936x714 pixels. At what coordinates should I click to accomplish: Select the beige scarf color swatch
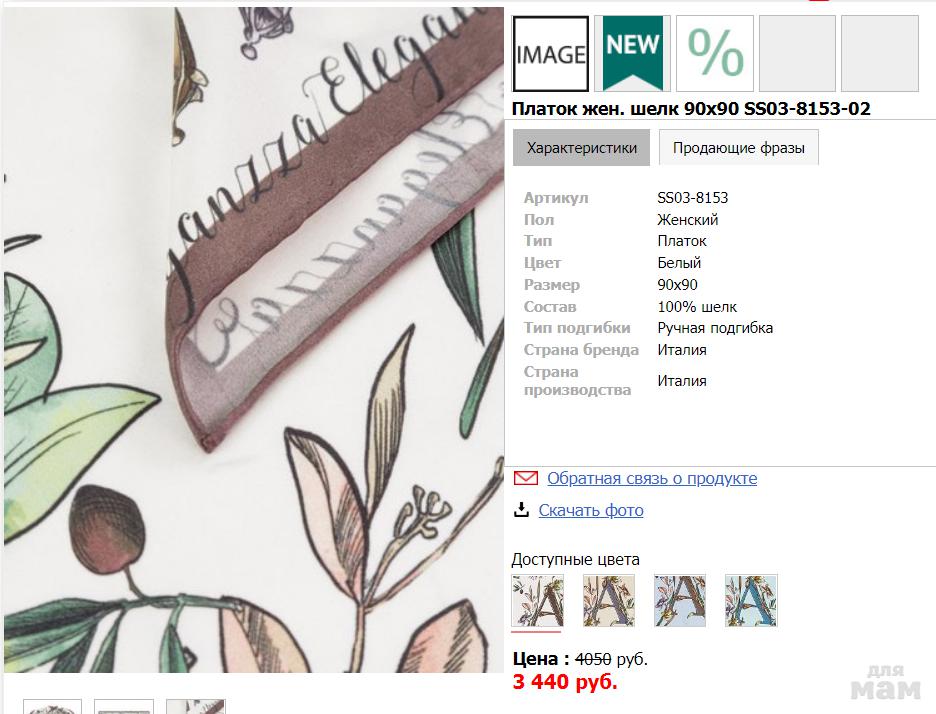[608, 601]
